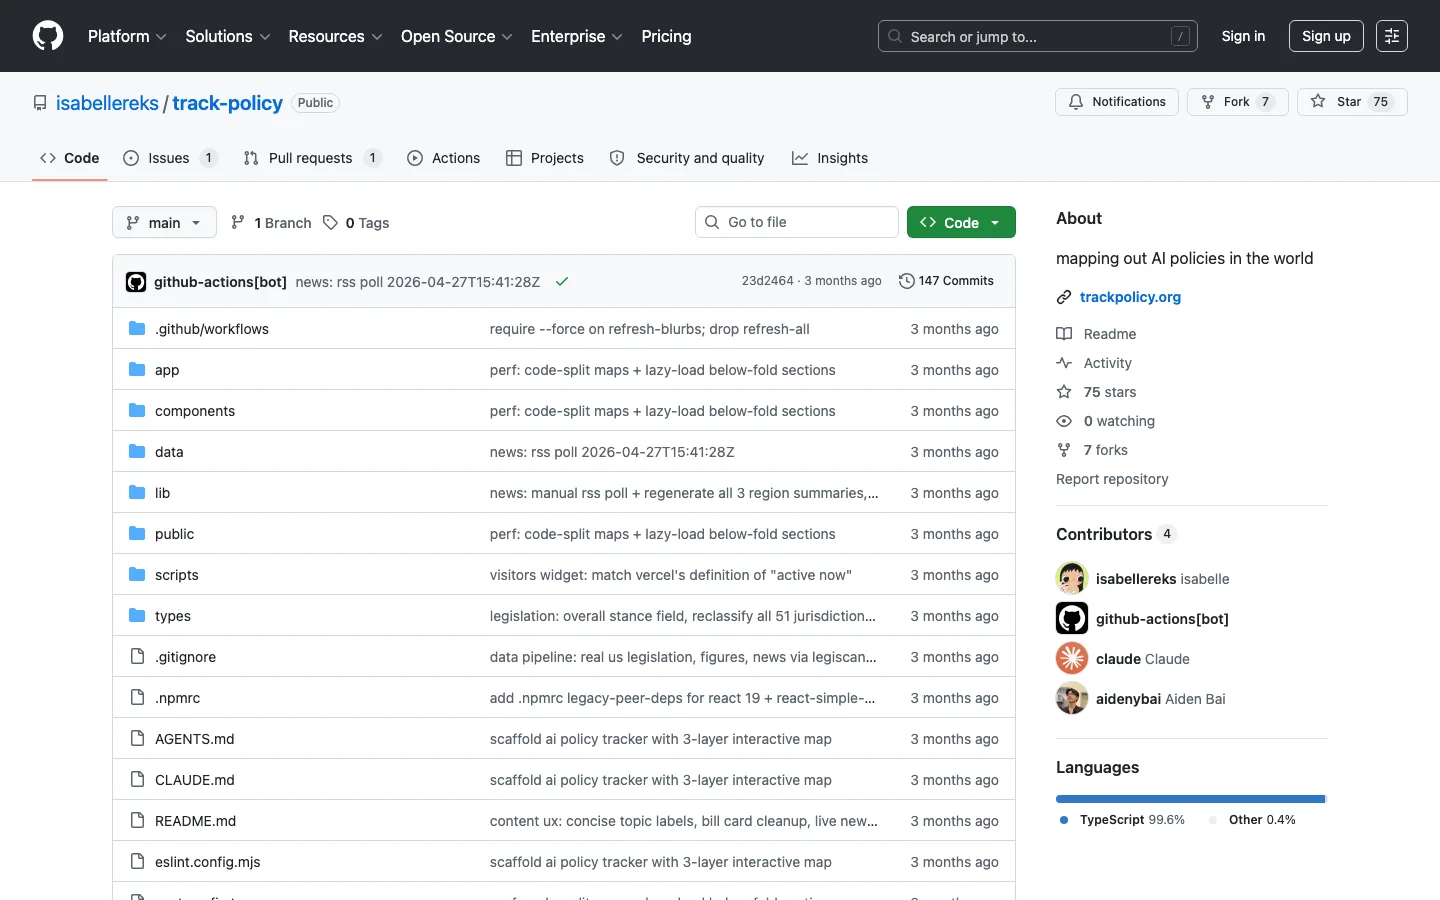Viewport: 1440px width, 900px height.
Task: Expand the Solutions menu
Action: (x=228, y=36)
